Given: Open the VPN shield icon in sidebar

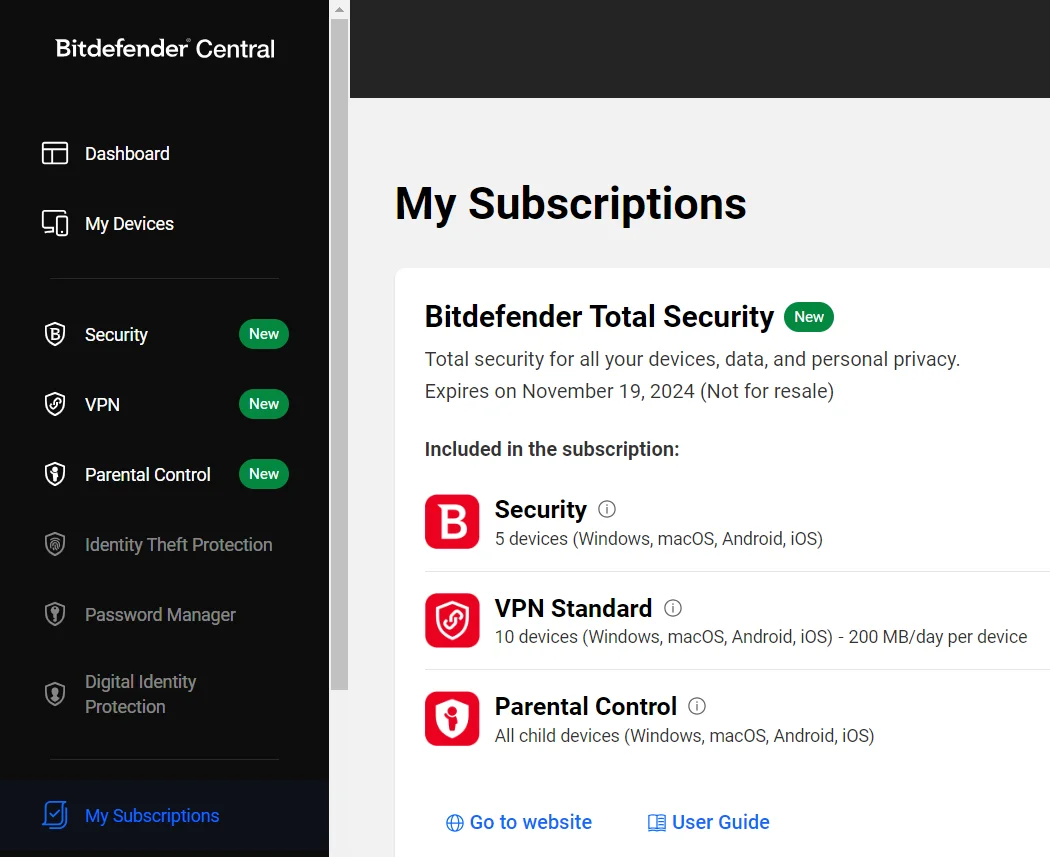Looking at the screenshot, I should pos(55,404).
